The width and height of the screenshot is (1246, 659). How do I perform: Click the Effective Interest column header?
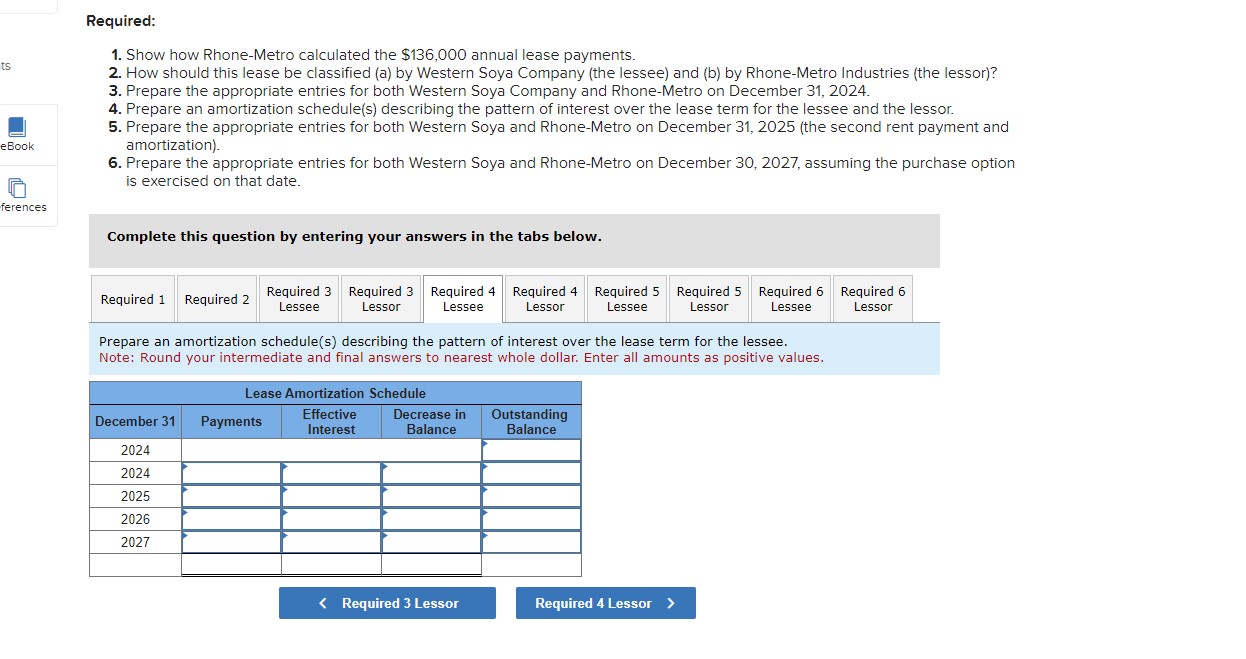(x=331, y=421)
